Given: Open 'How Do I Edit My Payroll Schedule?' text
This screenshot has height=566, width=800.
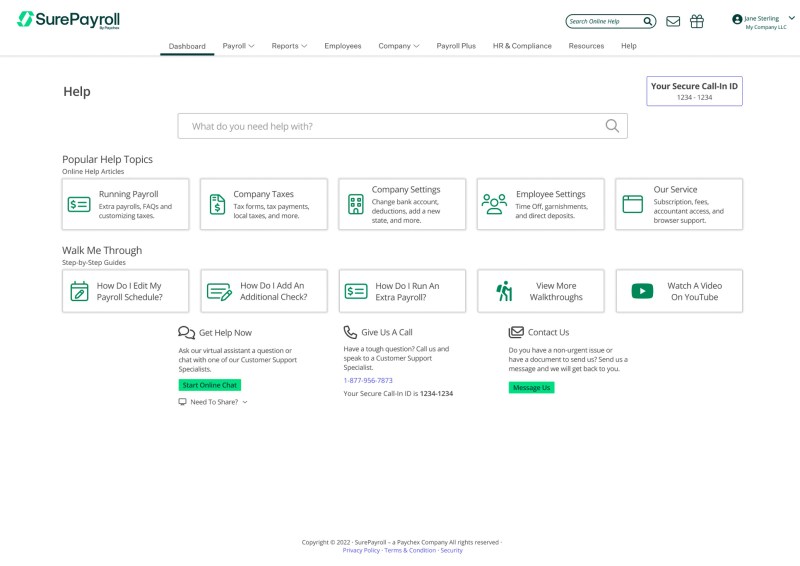Looking at the screenshot, I should (130, 291).
